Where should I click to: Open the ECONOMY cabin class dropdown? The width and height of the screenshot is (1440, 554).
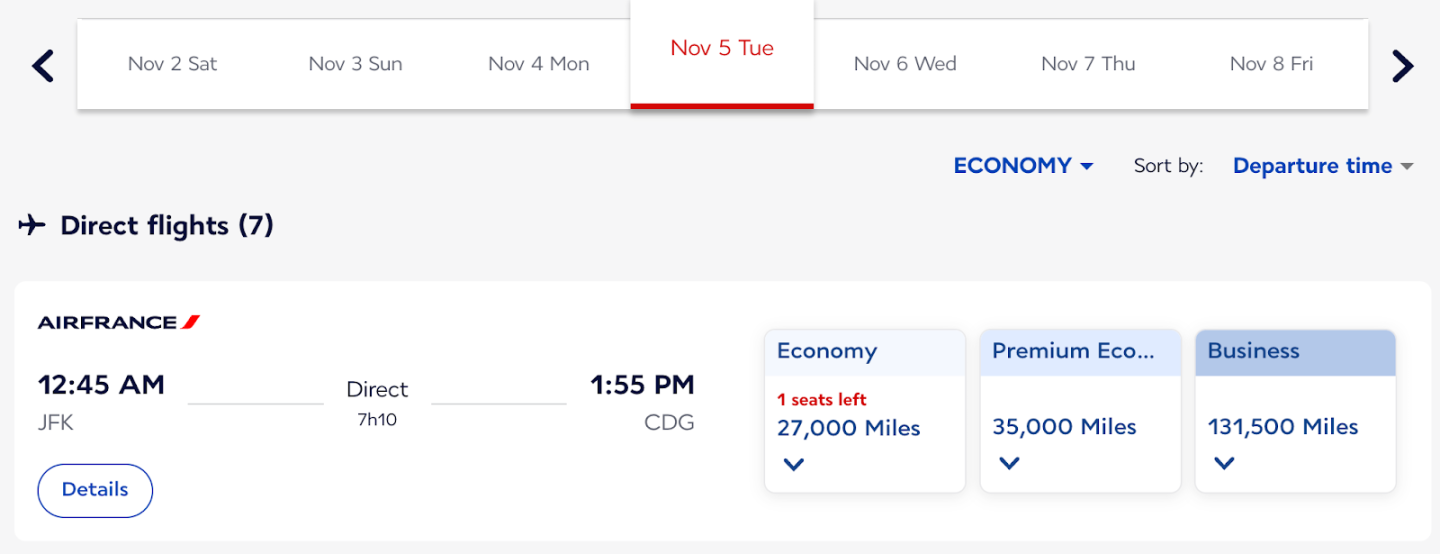pyautogui.click(x=1023, y=166)
